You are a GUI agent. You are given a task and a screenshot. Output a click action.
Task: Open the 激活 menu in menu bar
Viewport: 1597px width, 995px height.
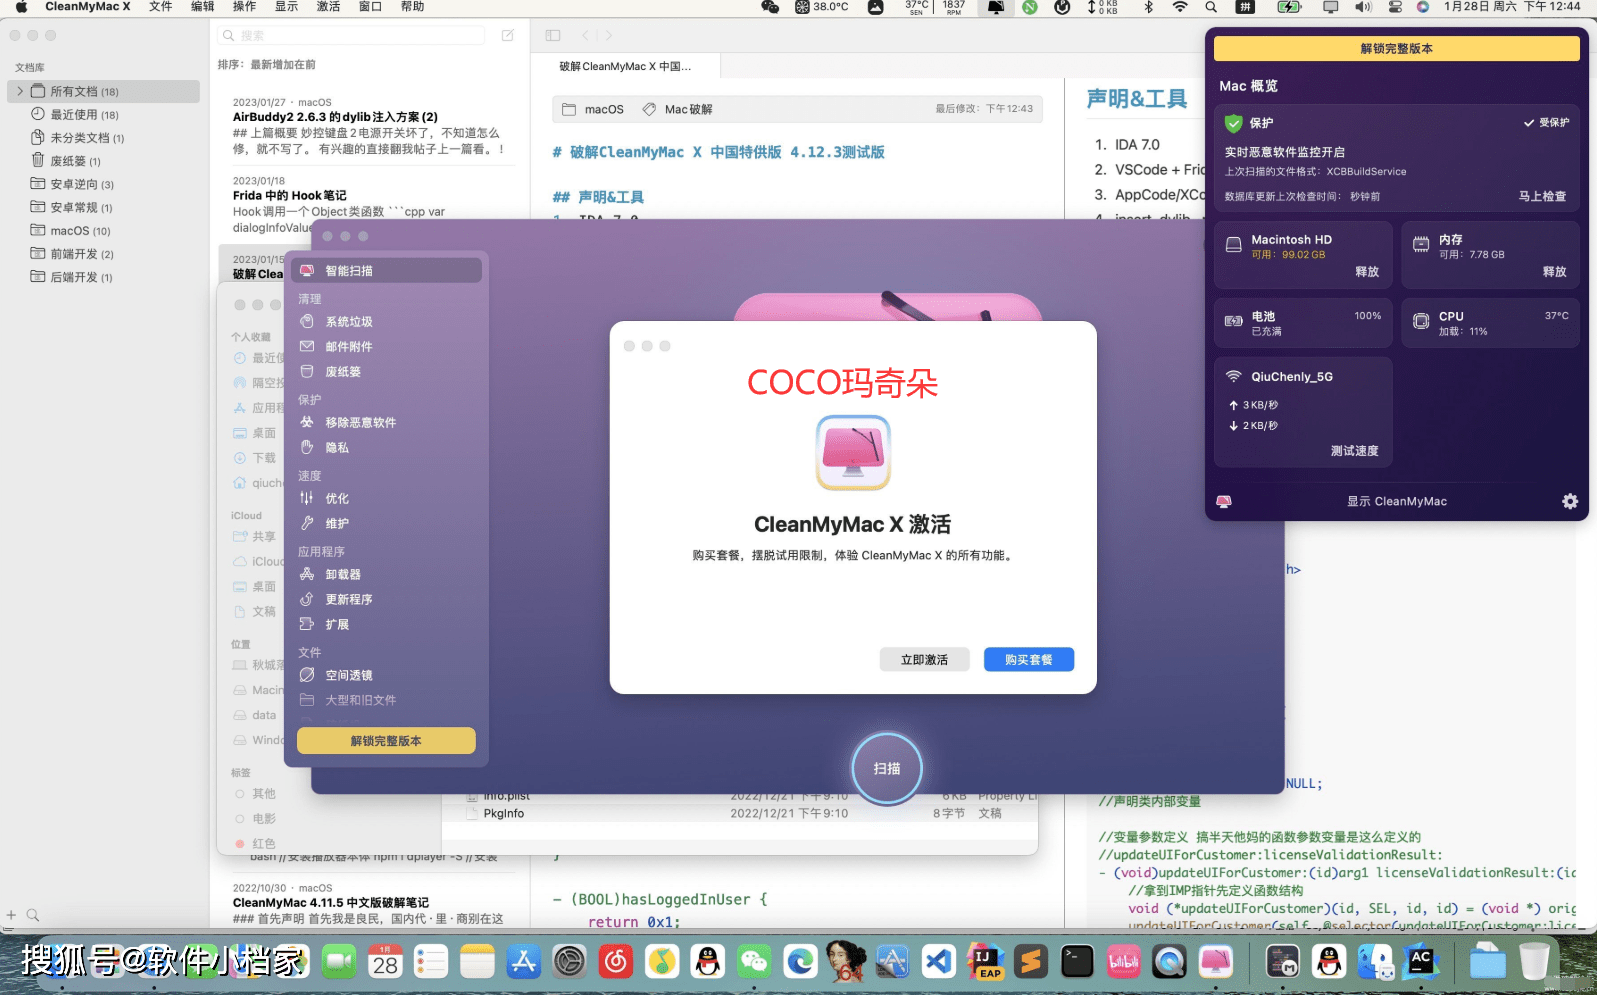328,7
